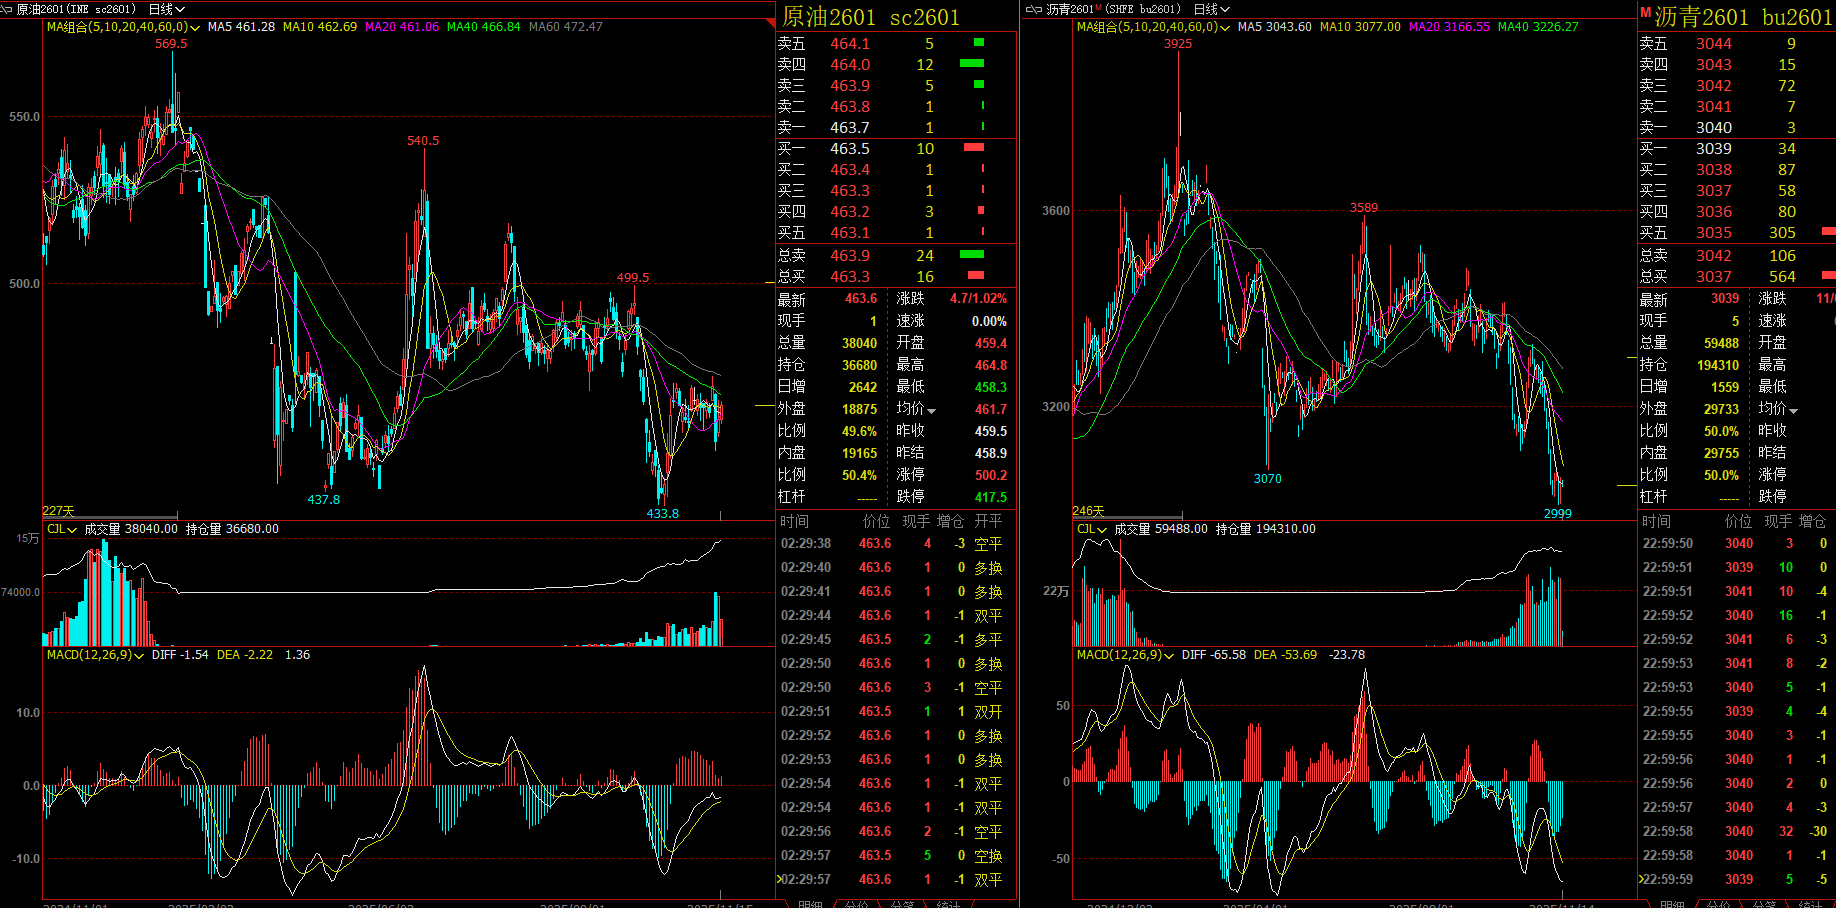Click the 227天 day count label on crude chart

click(x=58, y=511)
